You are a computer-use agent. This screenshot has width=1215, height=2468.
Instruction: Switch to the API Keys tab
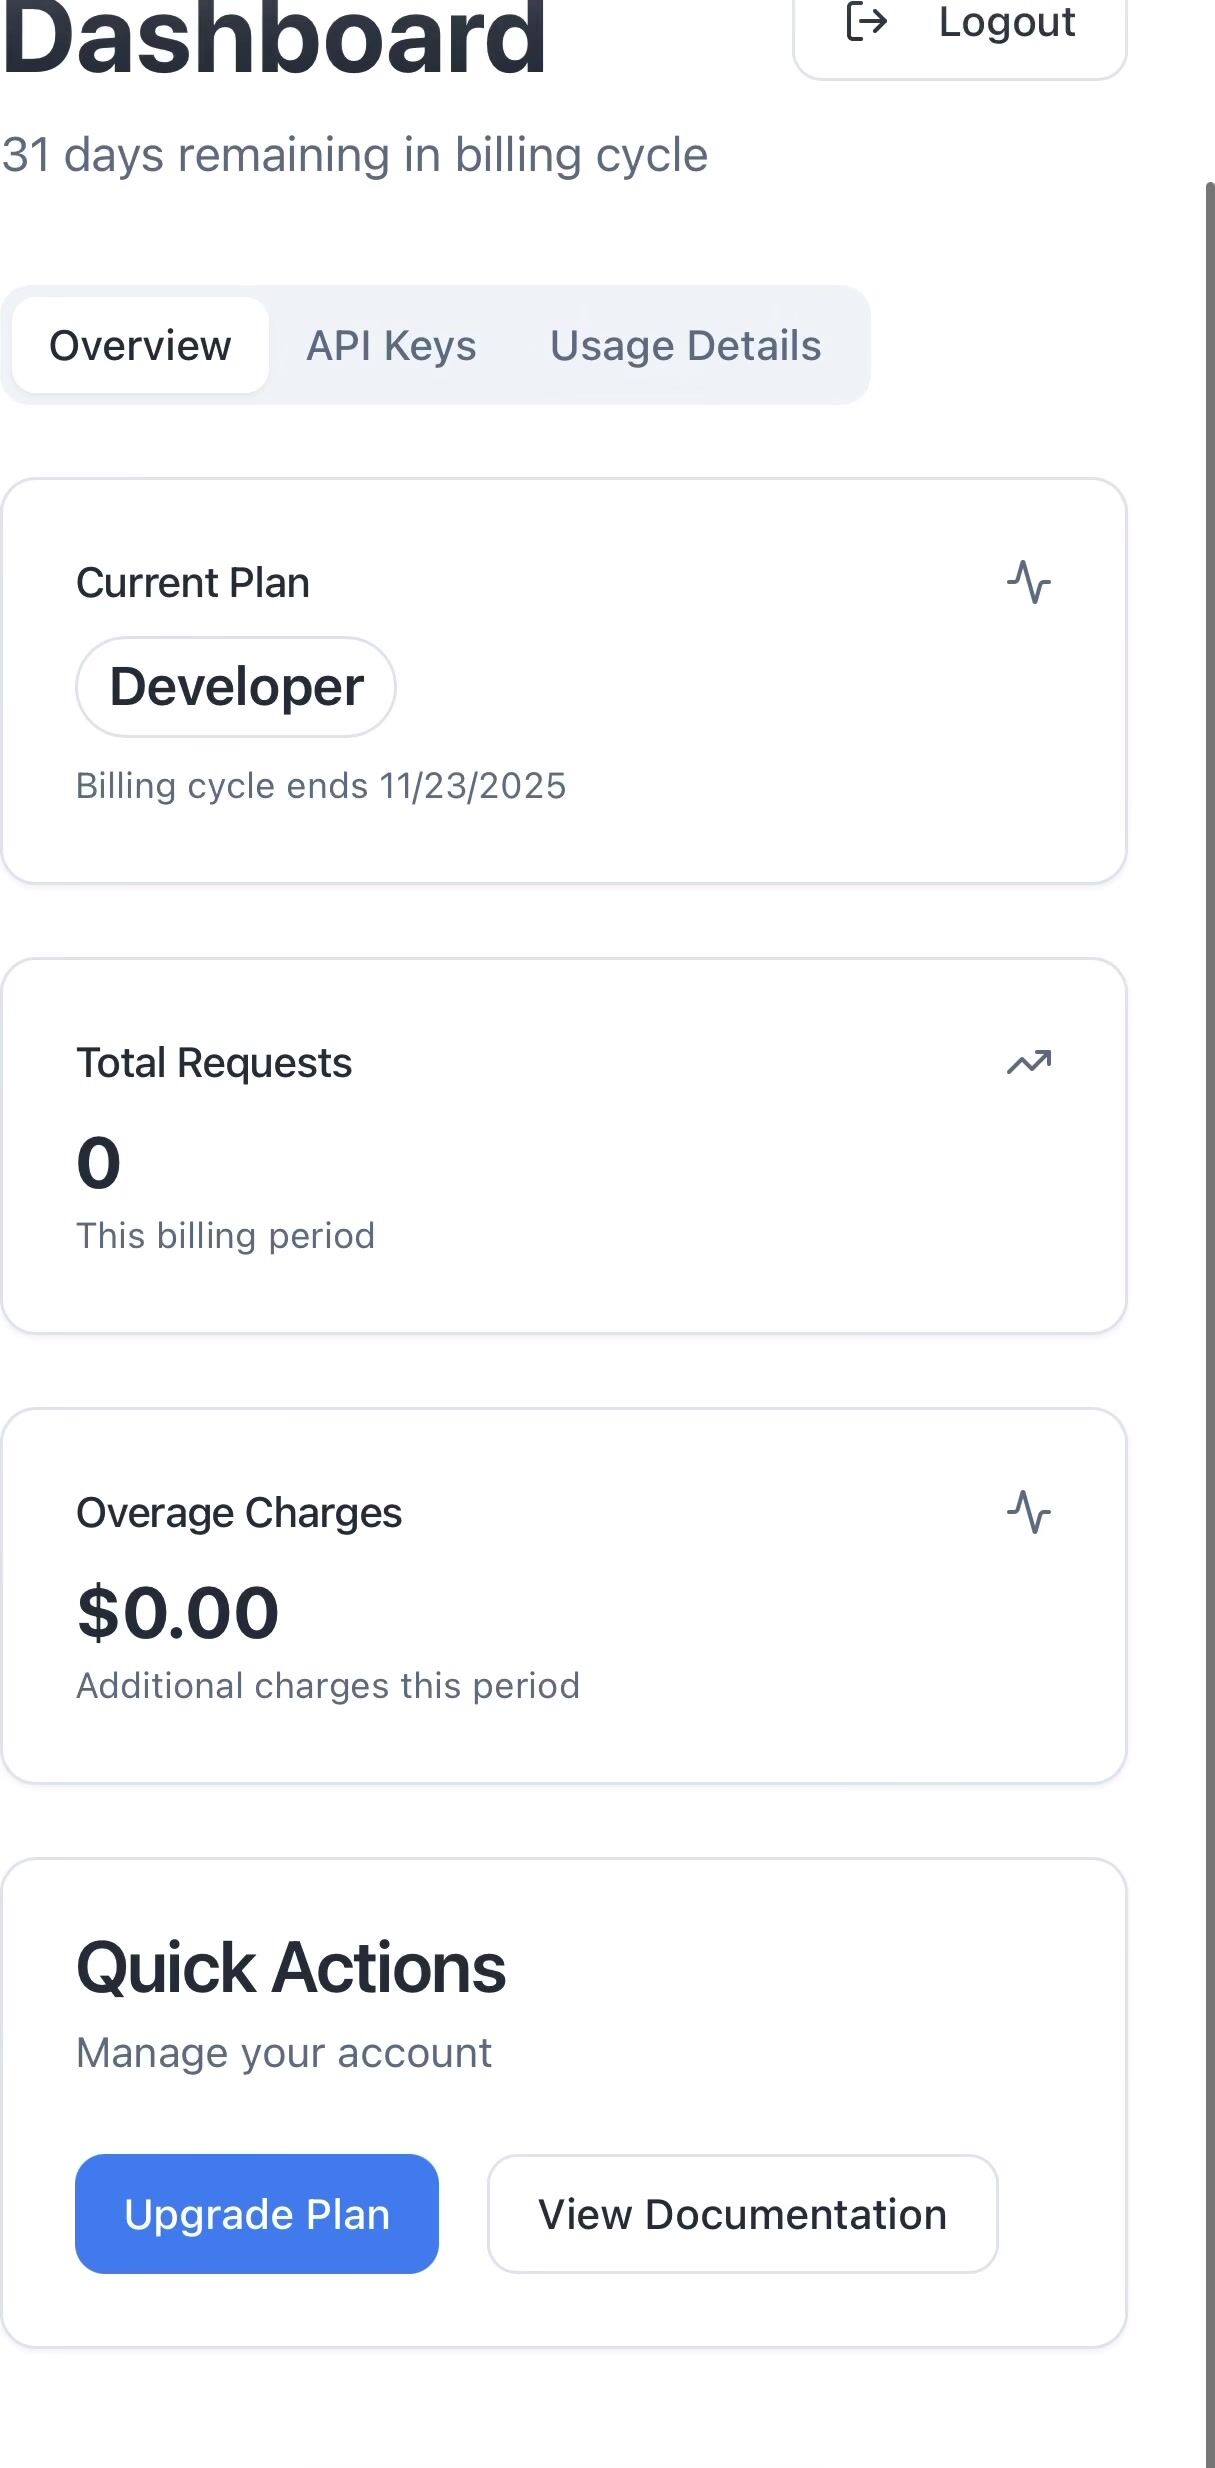[x=391, y=346]
